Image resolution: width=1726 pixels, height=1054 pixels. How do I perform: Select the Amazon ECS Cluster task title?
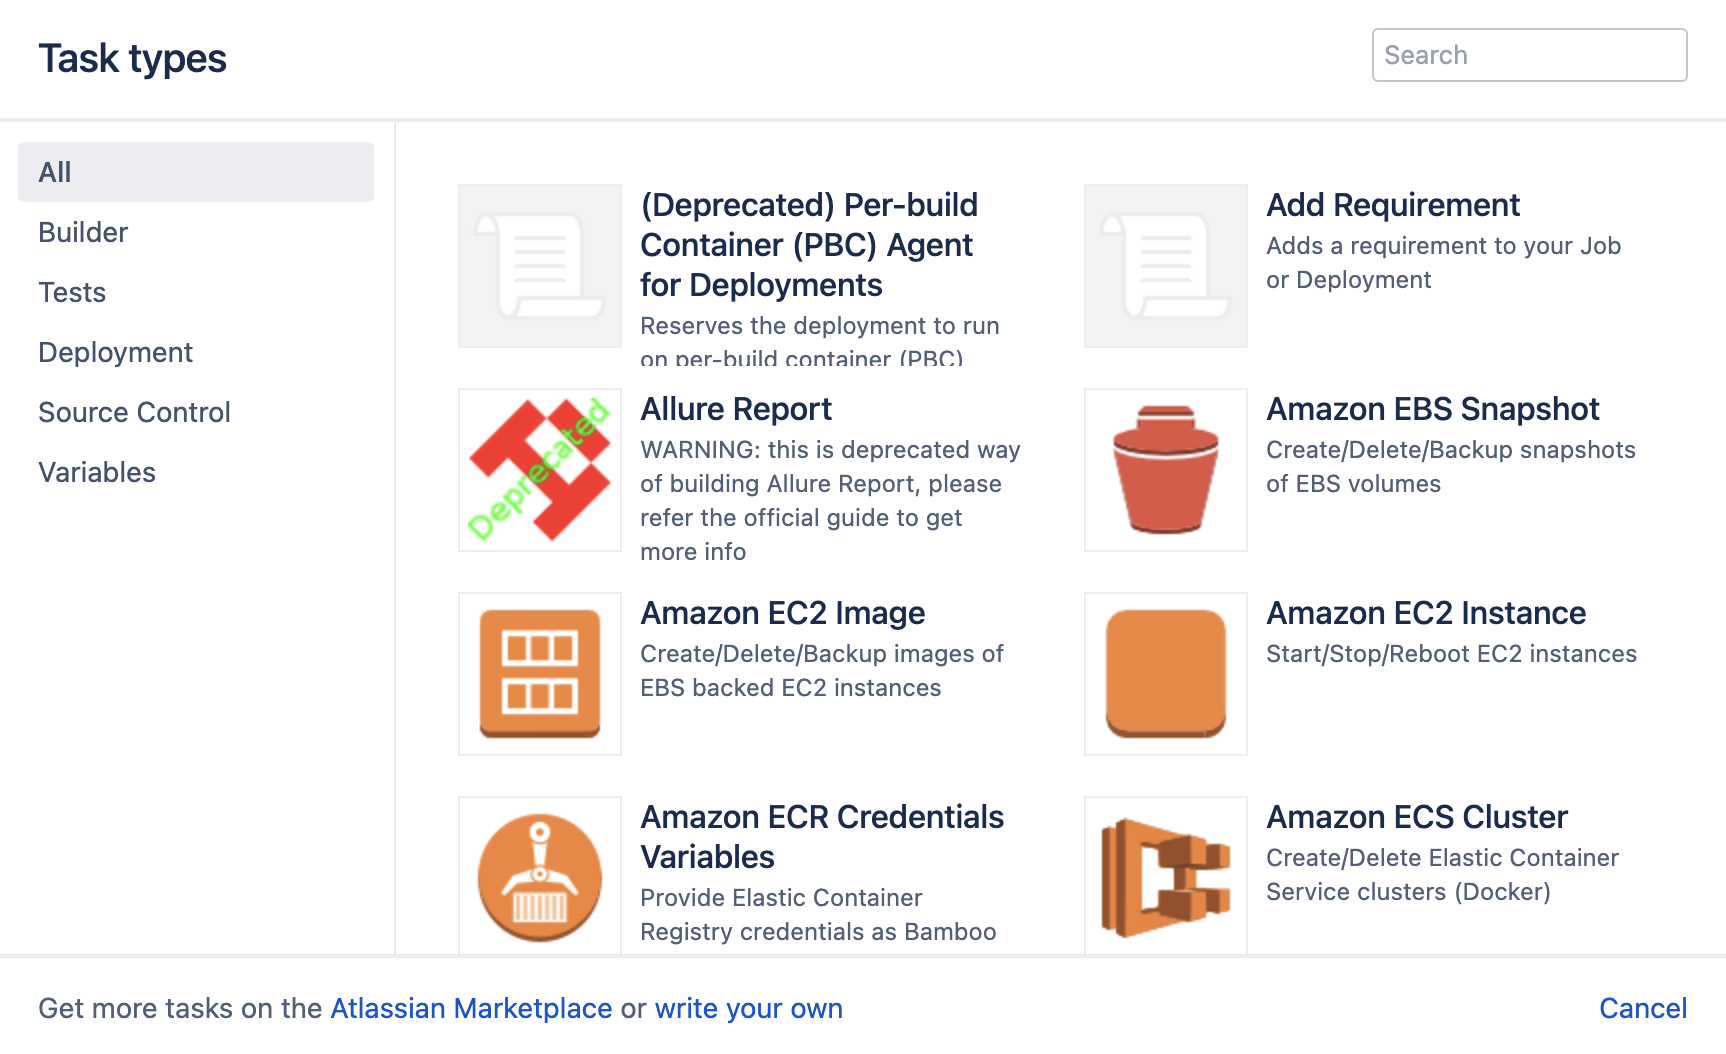pos(1417,816)
